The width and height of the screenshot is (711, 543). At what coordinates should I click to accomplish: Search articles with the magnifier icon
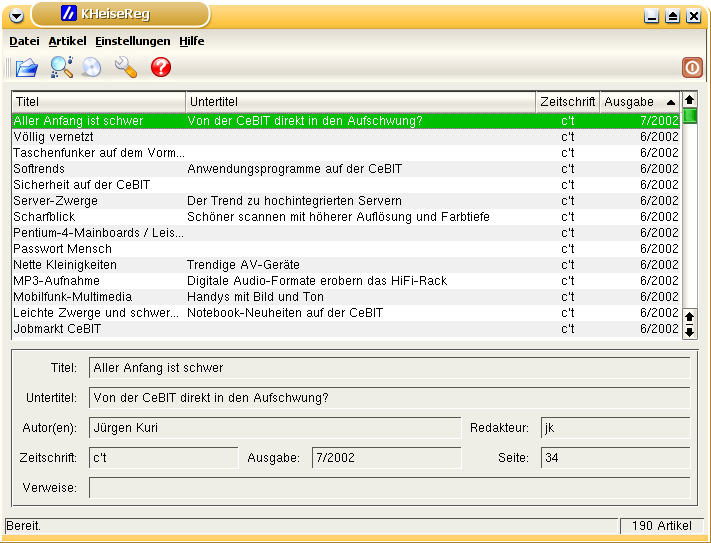pos(62,67)
